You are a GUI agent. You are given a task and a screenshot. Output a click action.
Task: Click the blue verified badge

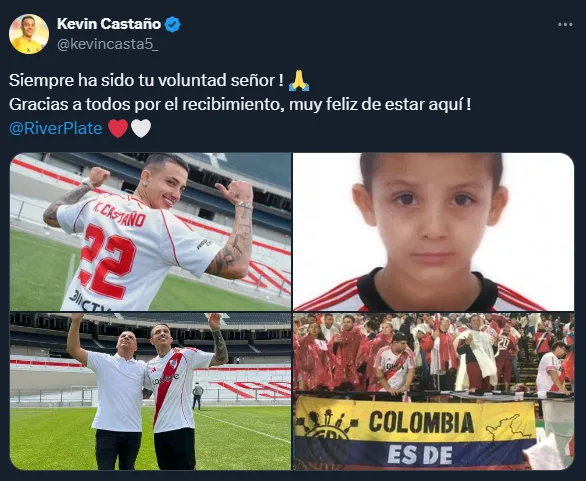[x=172, y=24]
